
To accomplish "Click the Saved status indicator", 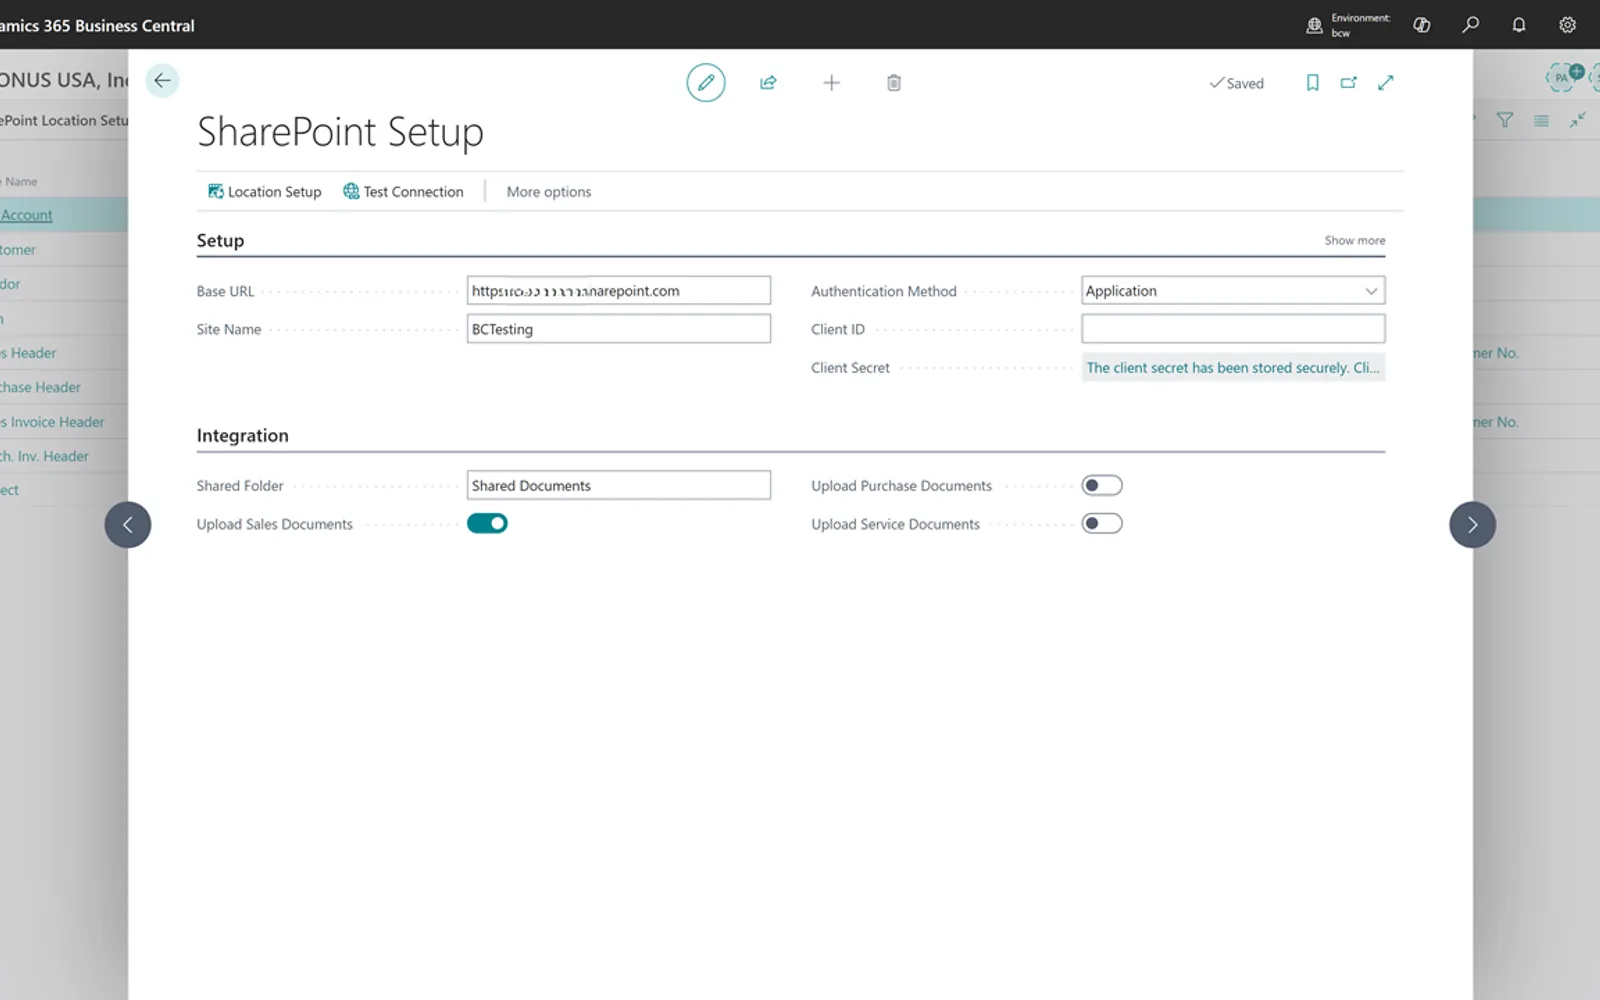I will (x=1237, y=83).
